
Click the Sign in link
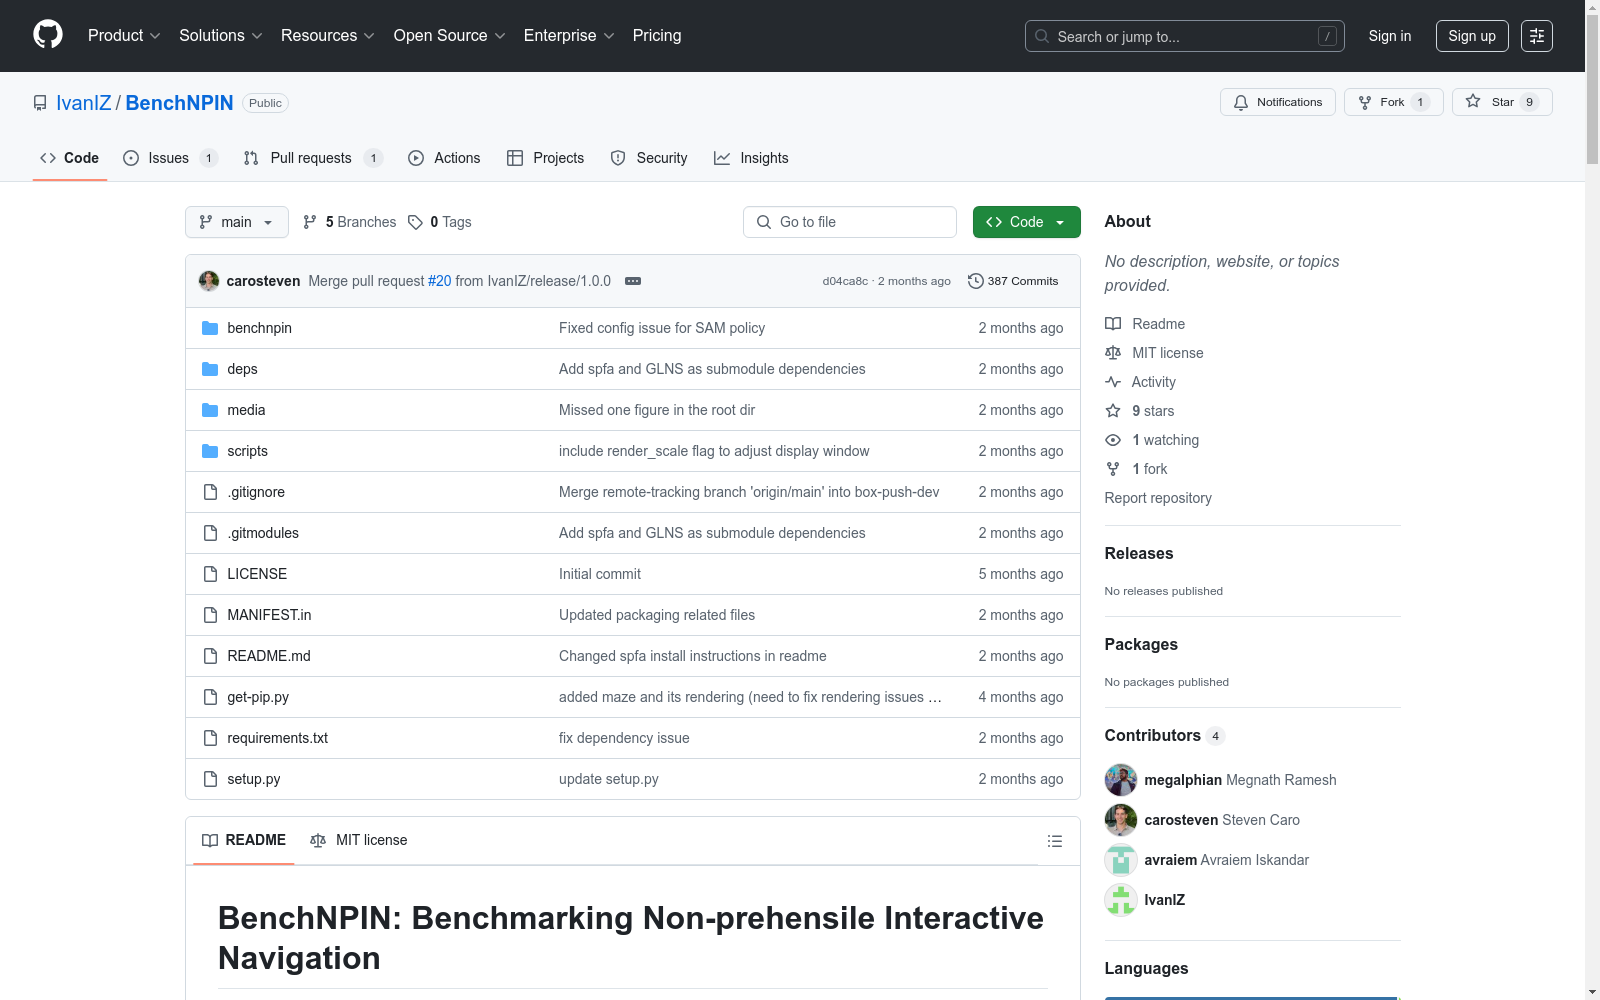click(1390, 36)
